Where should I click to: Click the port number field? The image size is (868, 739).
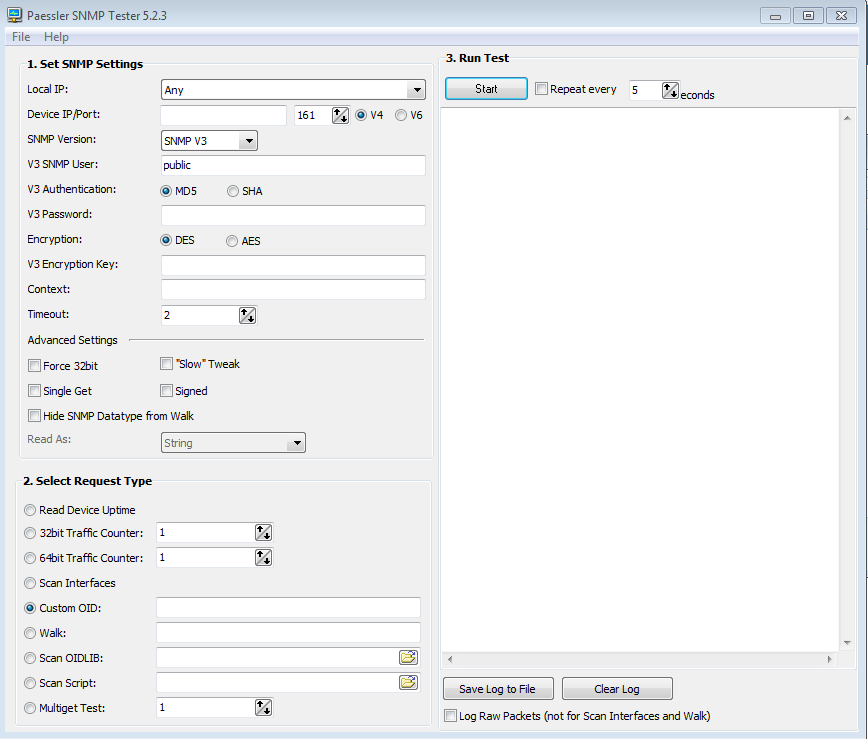313,115
